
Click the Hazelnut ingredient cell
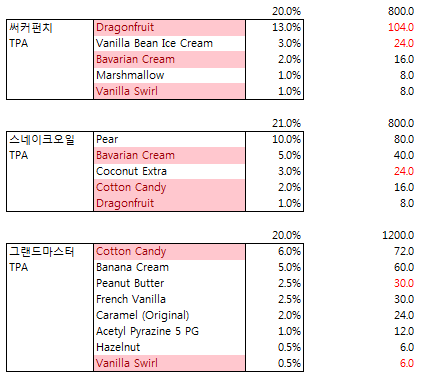coord(169,347)
